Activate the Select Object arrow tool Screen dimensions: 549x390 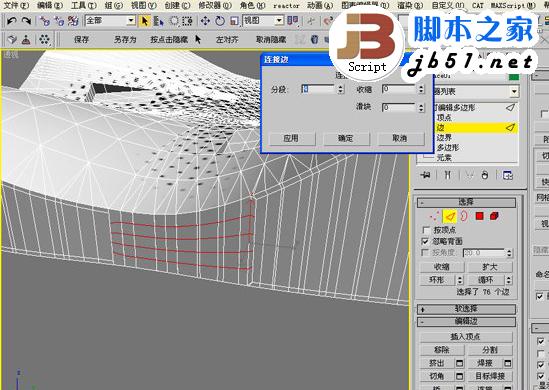coord(144,21)
